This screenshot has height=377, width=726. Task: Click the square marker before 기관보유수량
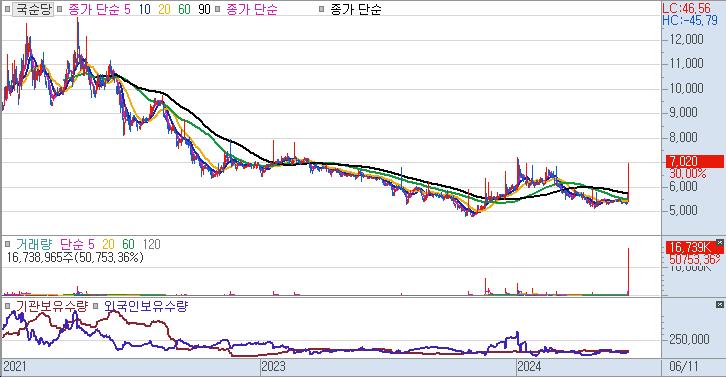point(6,306)
